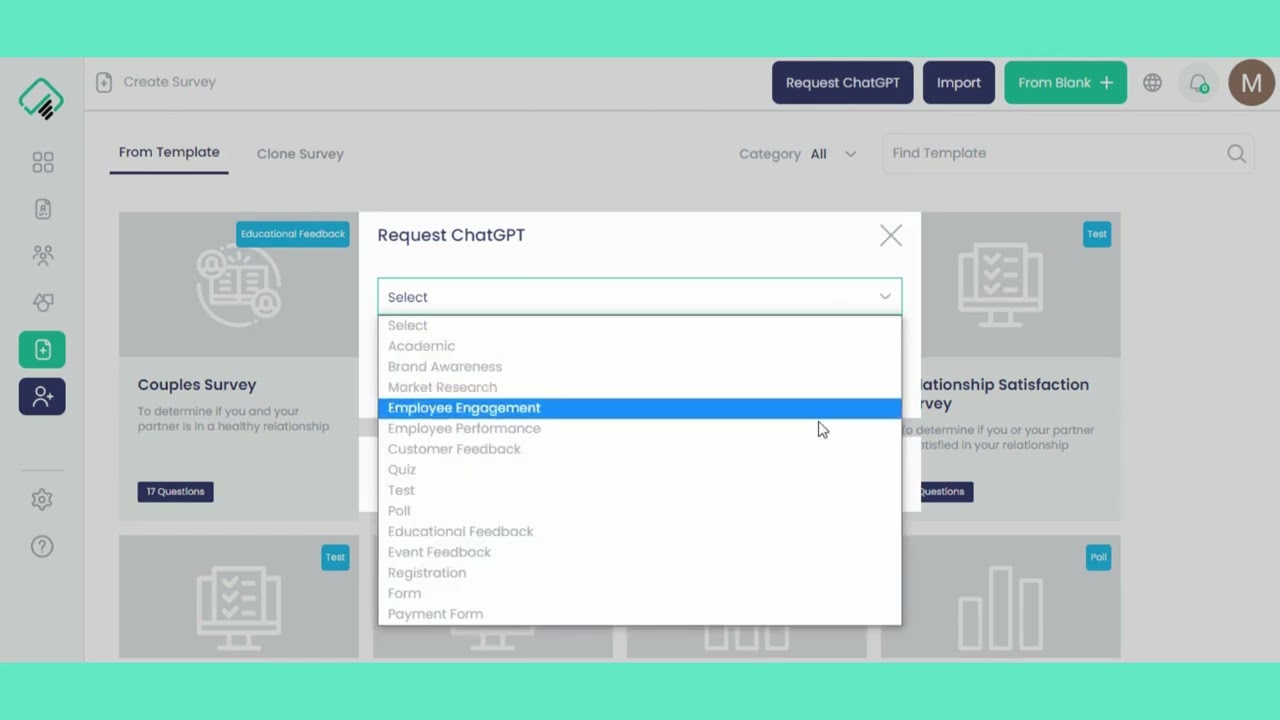Open the M user avatar menu
This screenshot has width=1280, height=720.
[1251, 83]
